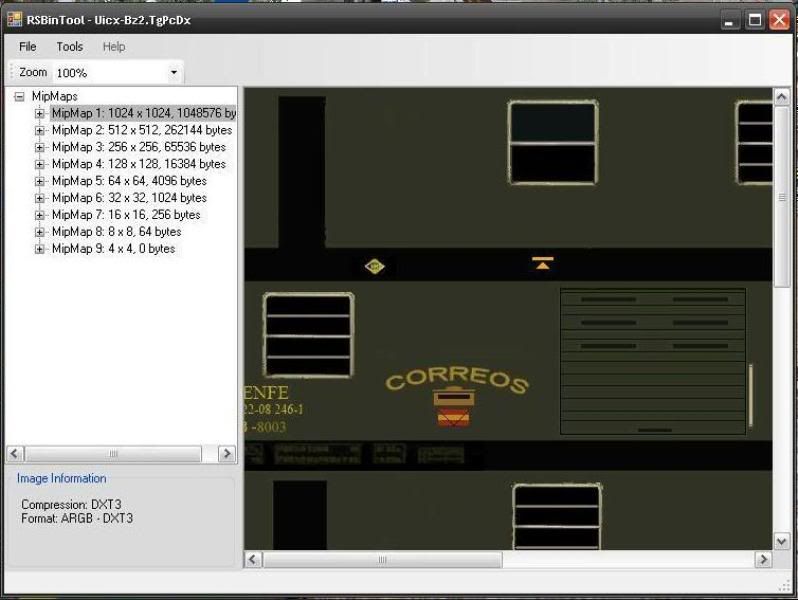Click the window resize grip corner
This screenshot has width=798, height=600.
pos(785,587)
